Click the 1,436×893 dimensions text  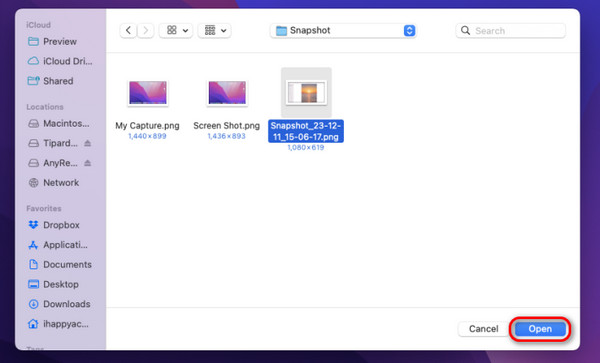pyautogui.click(x=227, y=136)
